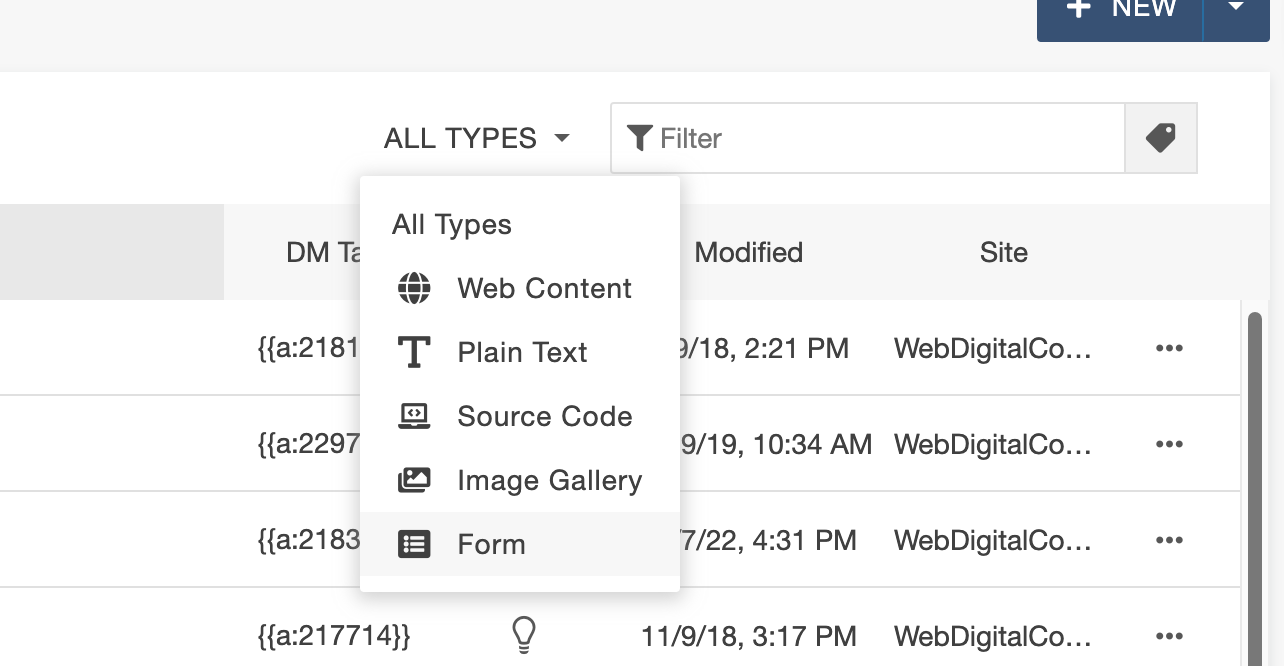Viewport: 1284px width, 666px height.
Task: Select the Image Gallery type icon
Action: coord(413,480)
